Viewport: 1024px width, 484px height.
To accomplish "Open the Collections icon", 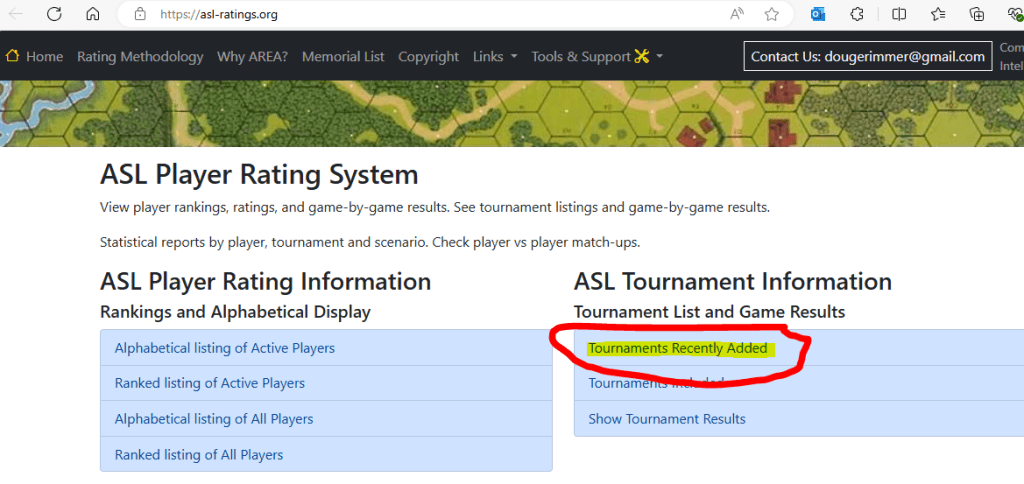I will pyautogui.click(x=977, y=14).
